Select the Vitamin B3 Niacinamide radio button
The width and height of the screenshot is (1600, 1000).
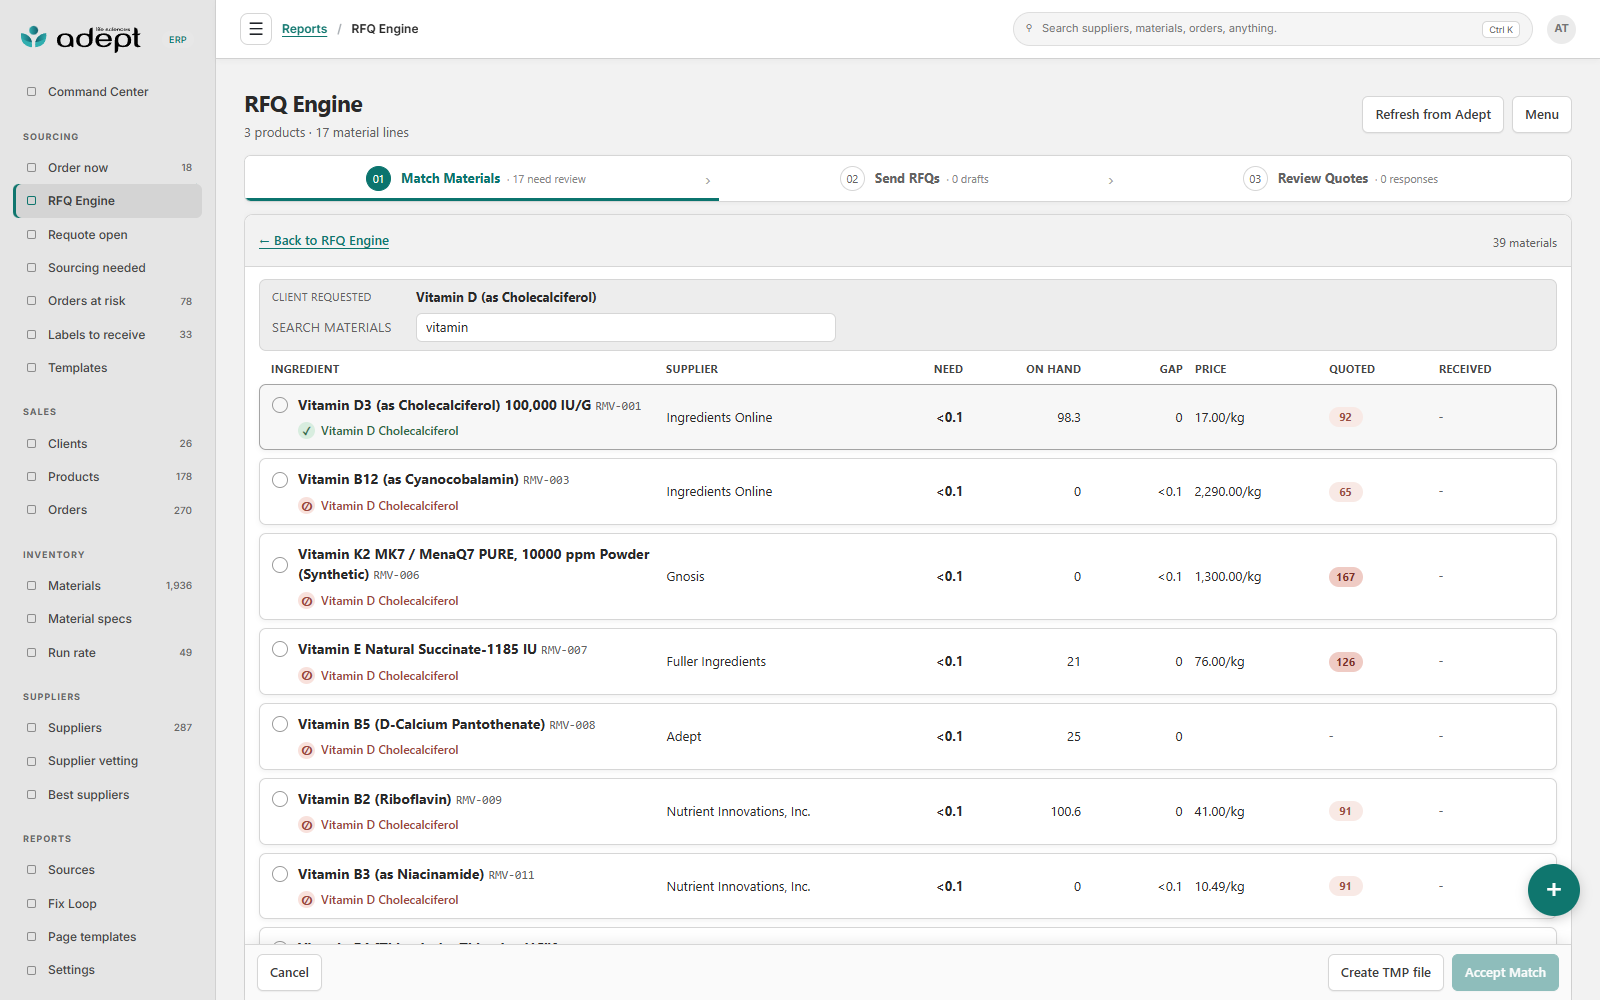point(280,874)
